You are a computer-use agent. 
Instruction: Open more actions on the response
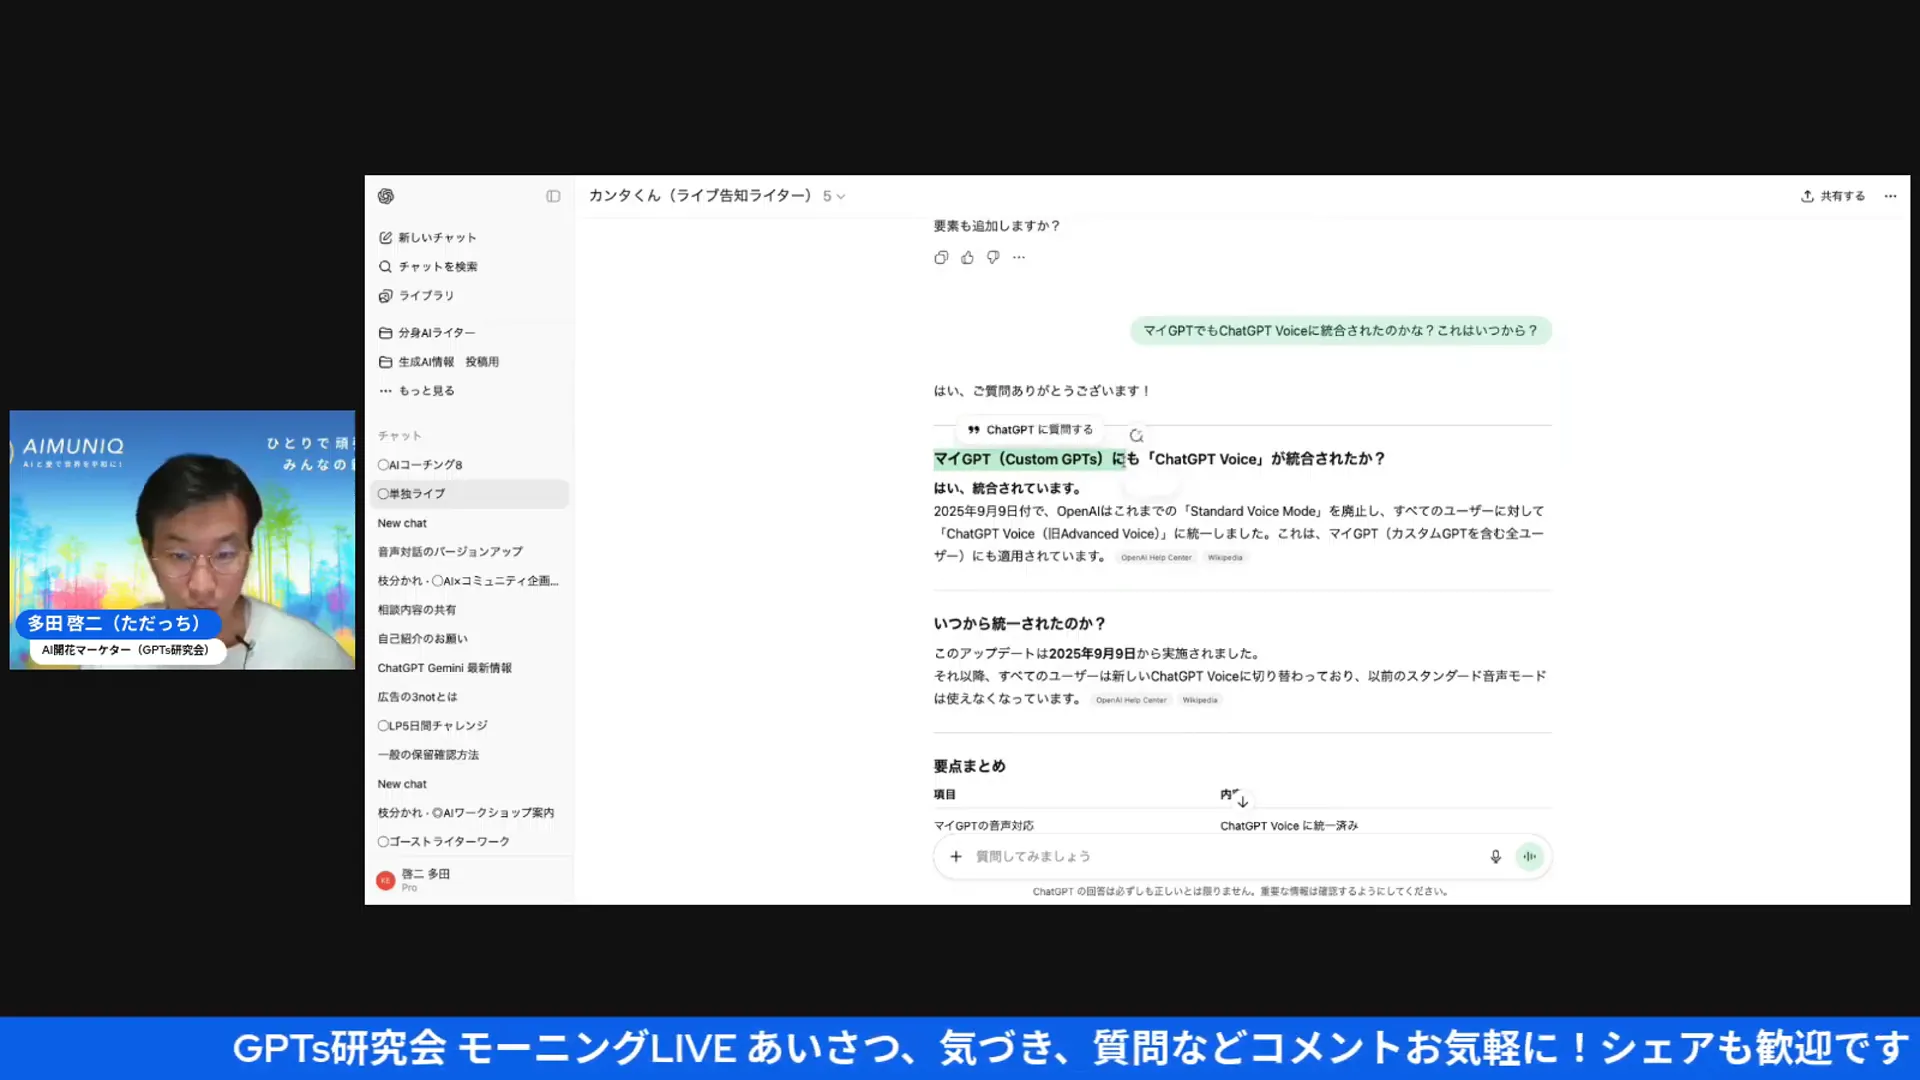[x=1019, y=257]
